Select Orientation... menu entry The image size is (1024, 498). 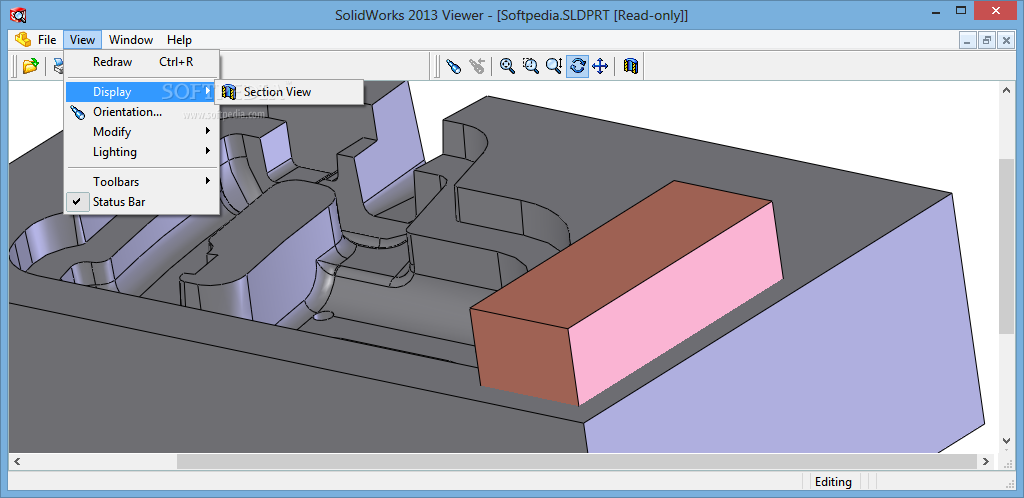click(x=142, y=112)
